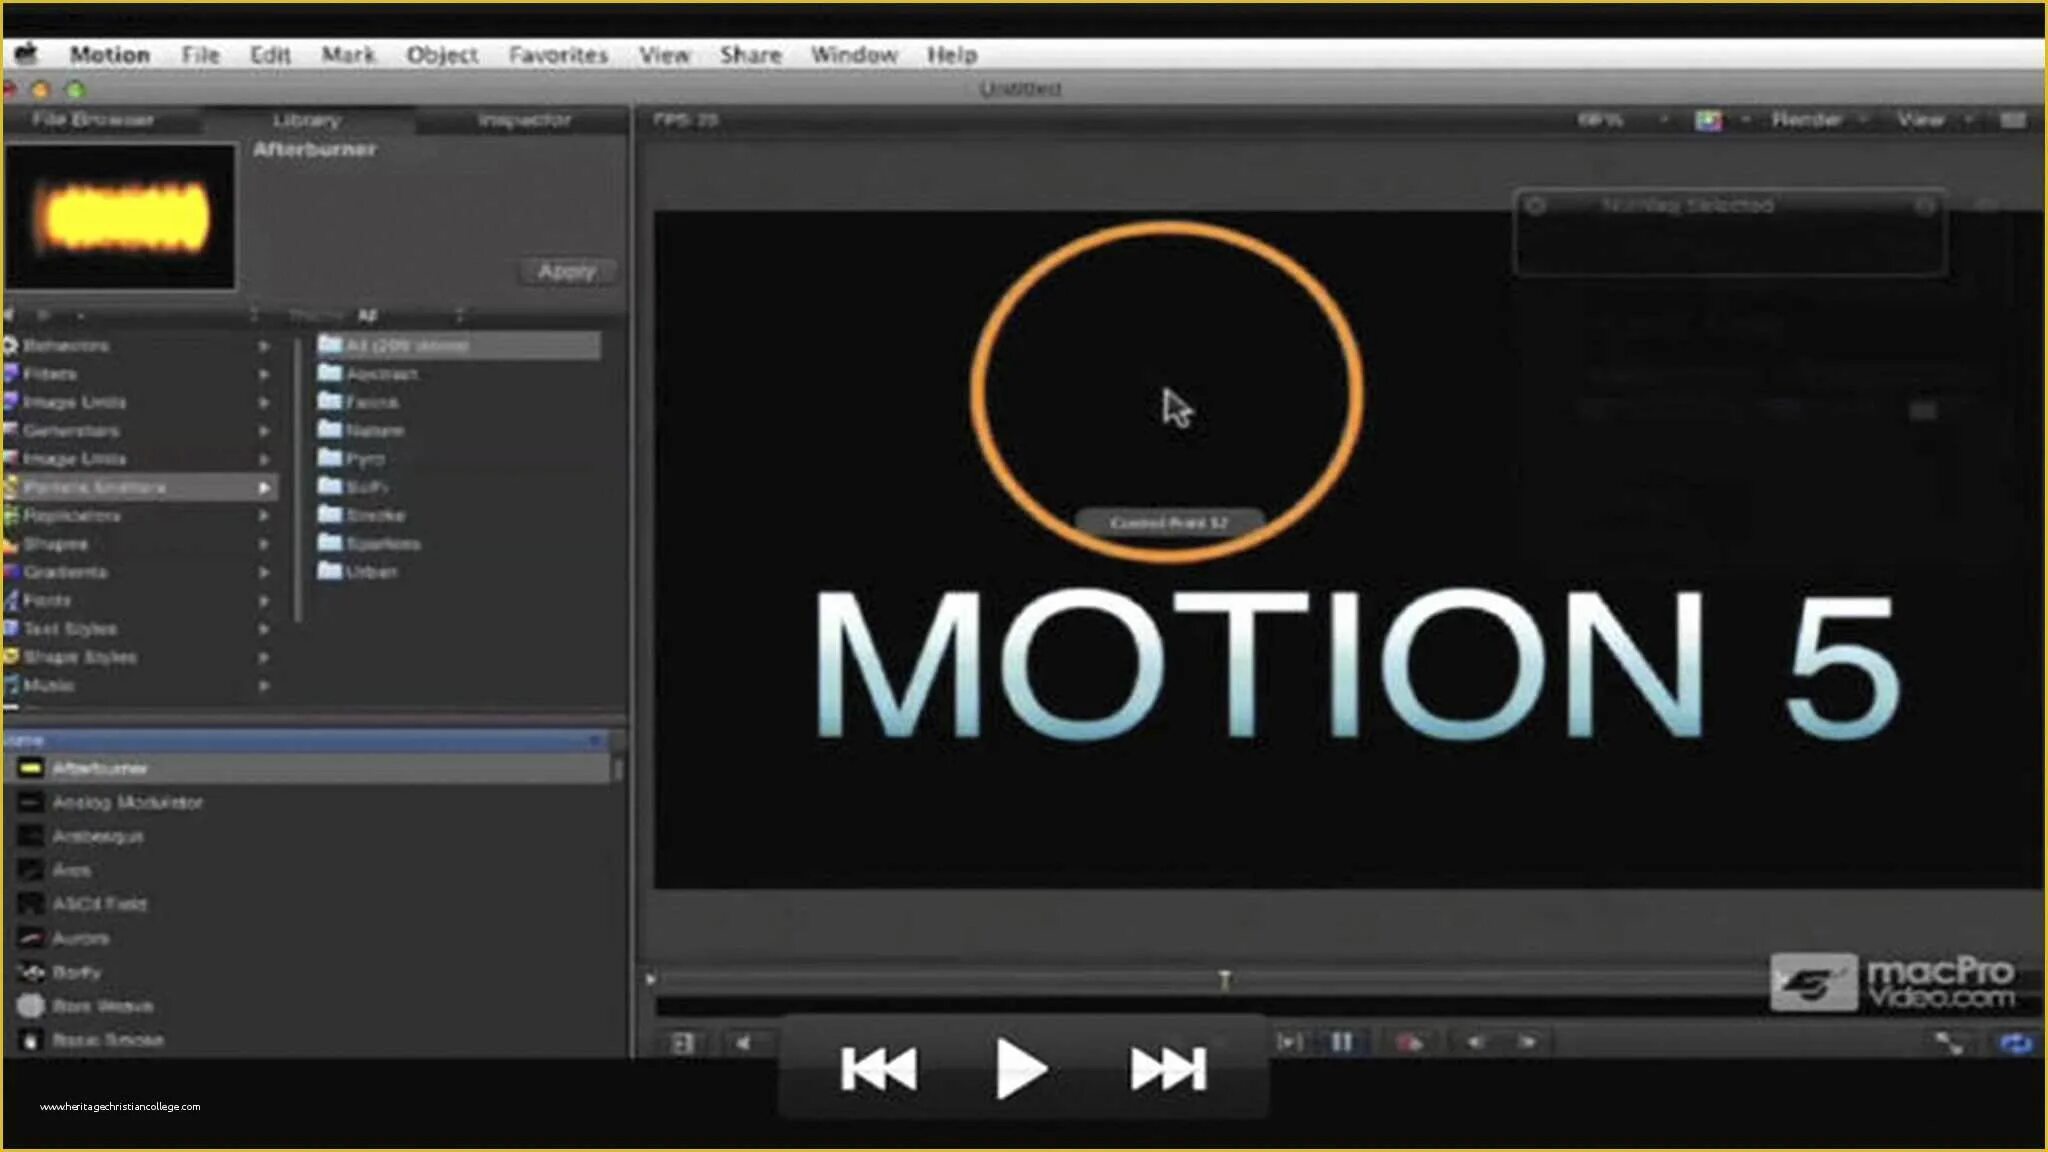Select the Particle Emitters category icon
Viewport: 2048px width, 1152px height.
pos(10,487)
